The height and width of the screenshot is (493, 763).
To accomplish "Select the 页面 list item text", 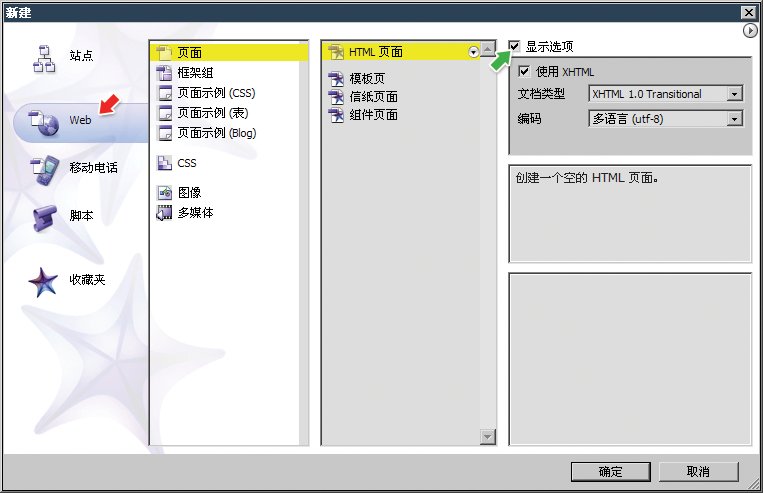I will point(189,53).
